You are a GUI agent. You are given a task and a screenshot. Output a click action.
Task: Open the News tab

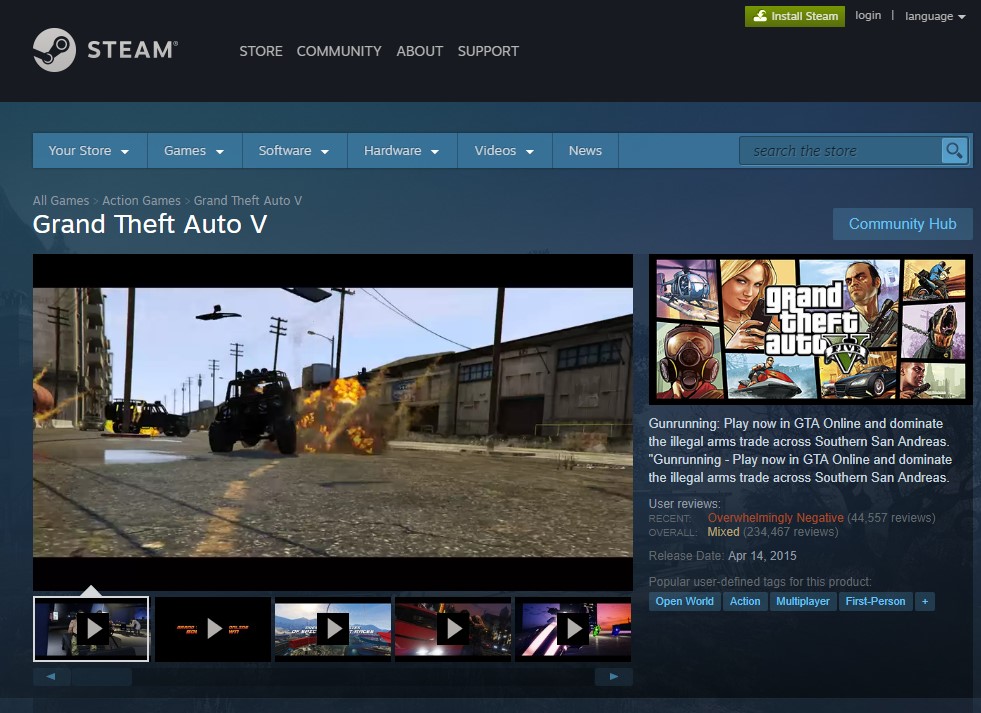coord(585,151)
